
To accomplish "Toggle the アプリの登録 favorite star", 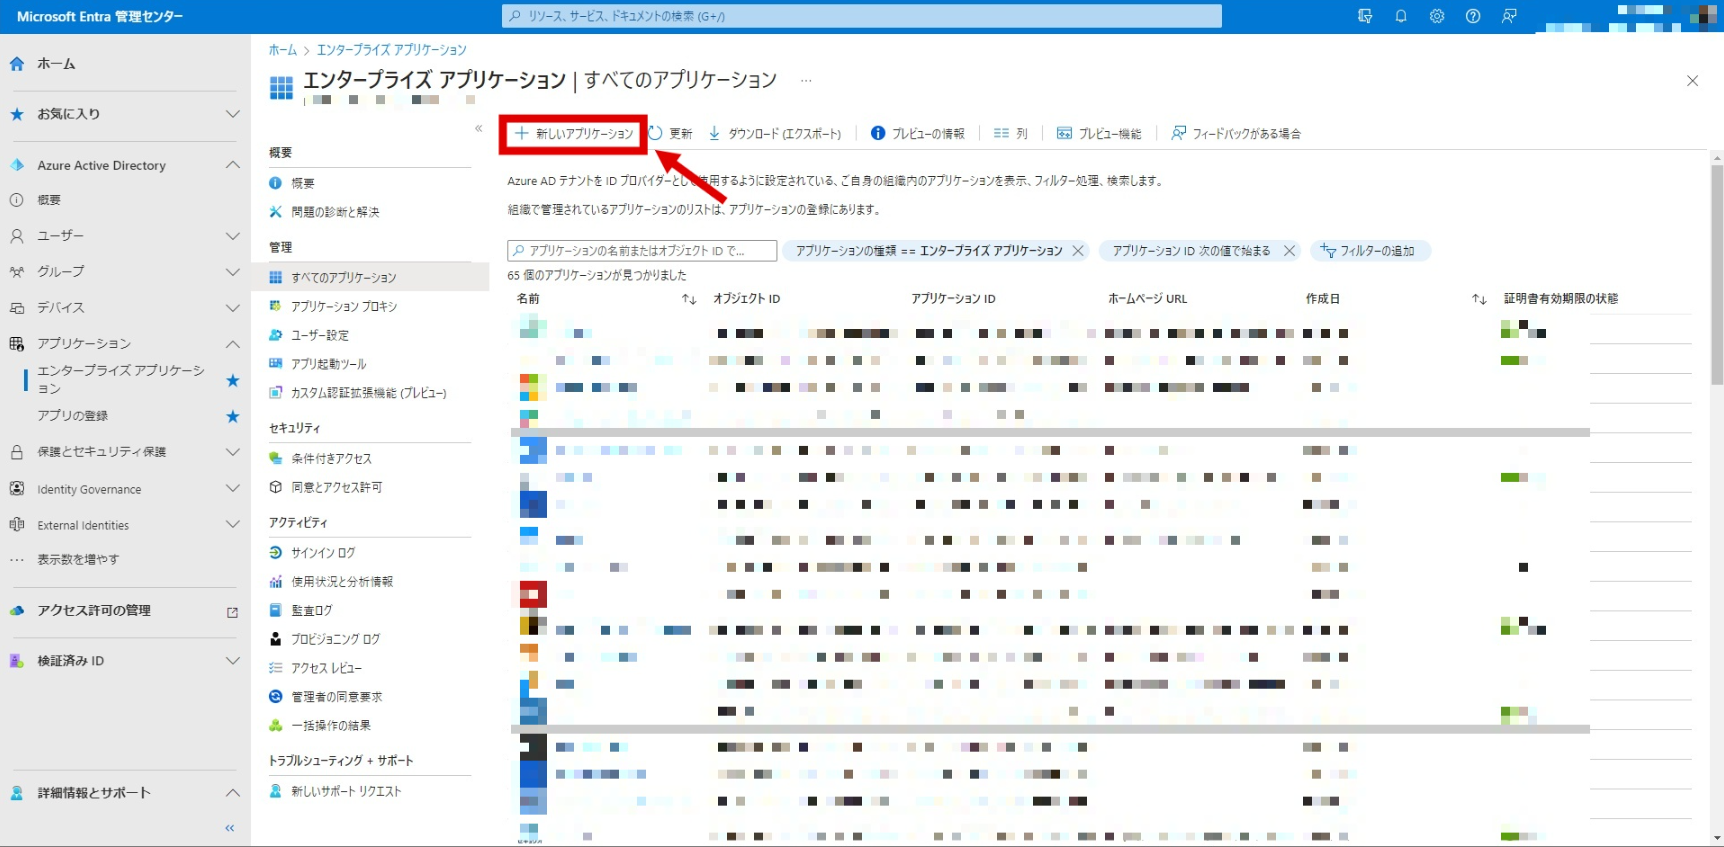I will pyautogui.click(x=232, y=416).
